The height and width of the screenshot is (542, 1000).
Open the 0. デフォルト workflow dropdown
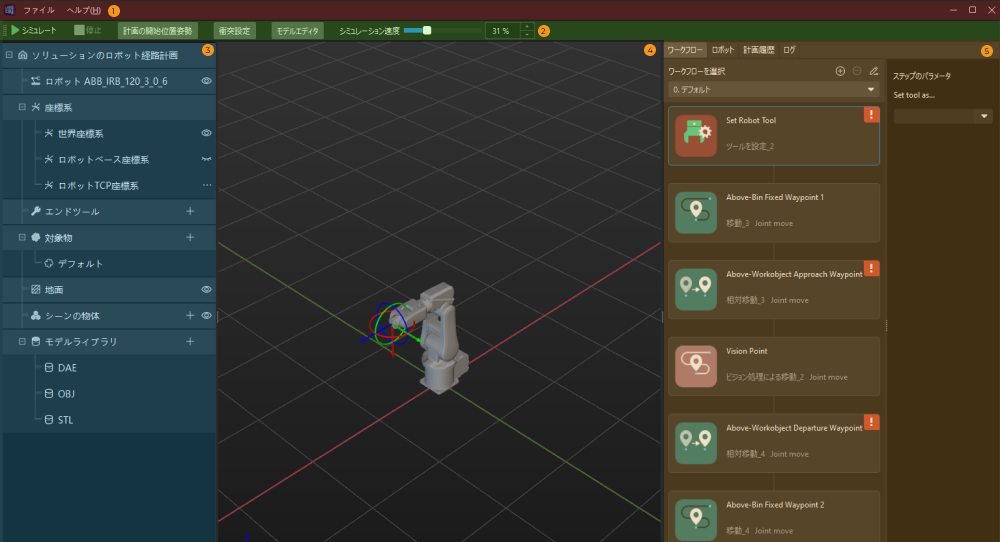774,90
